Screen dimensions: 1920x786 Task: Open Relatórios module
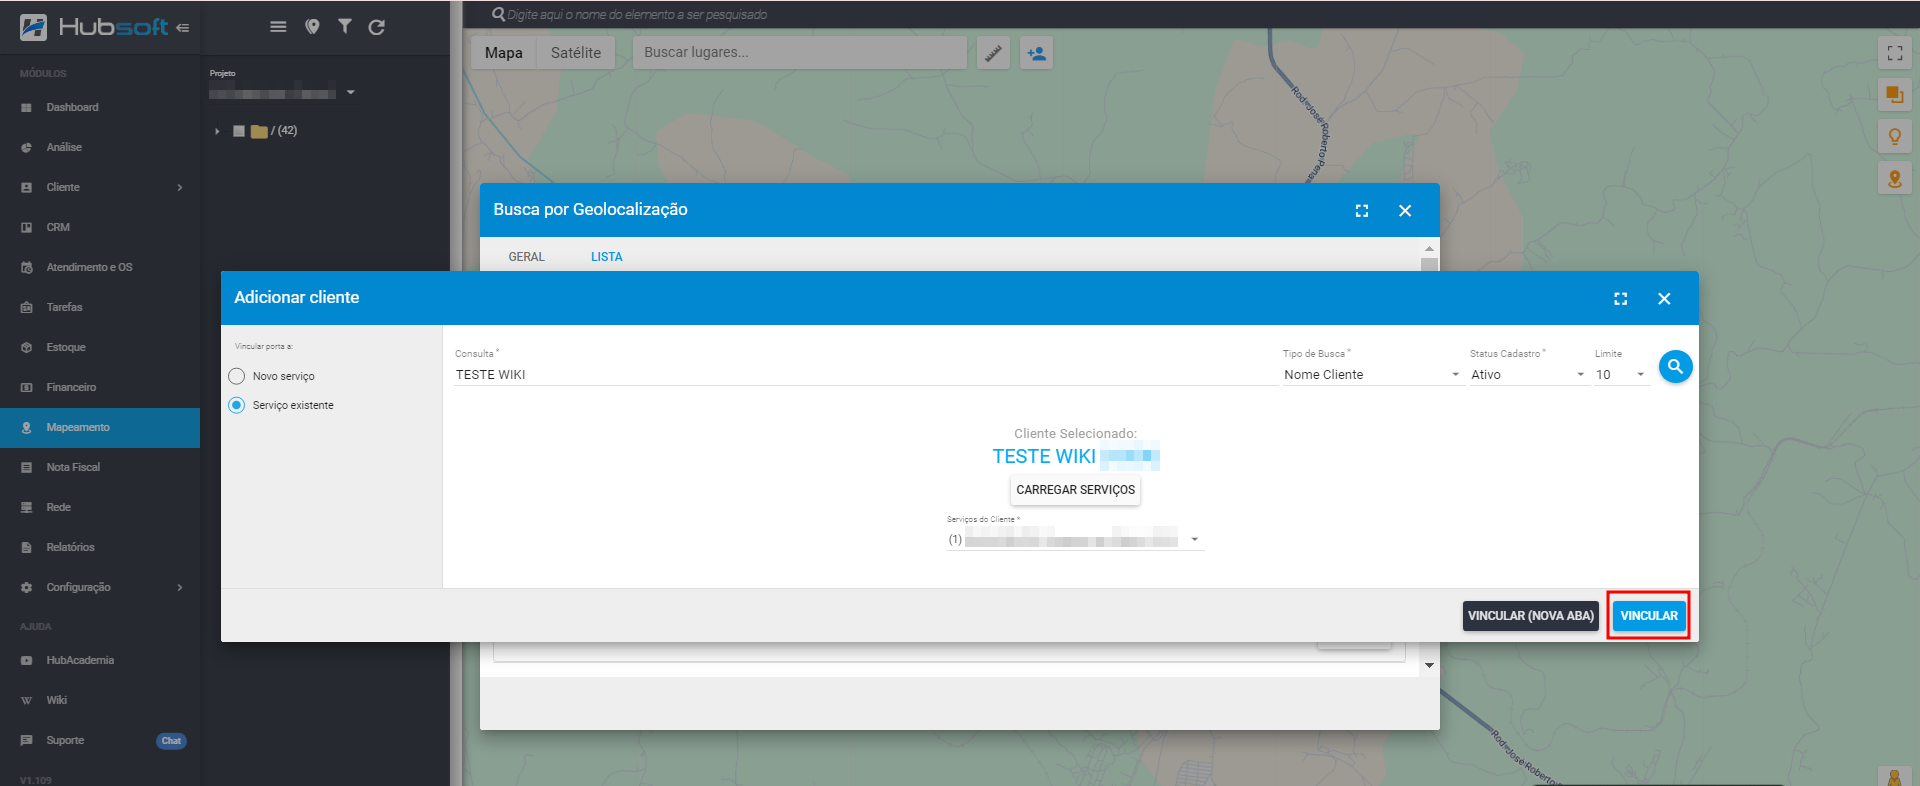pyautogui.click(x=100, y=547)
